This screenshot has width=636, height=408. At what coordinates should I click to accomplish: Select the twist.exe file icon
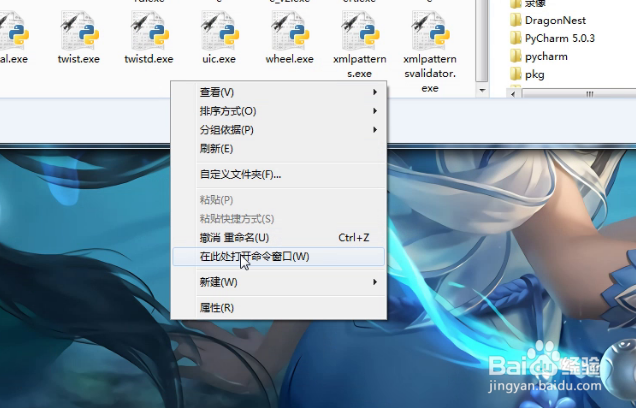pos(79,30)
